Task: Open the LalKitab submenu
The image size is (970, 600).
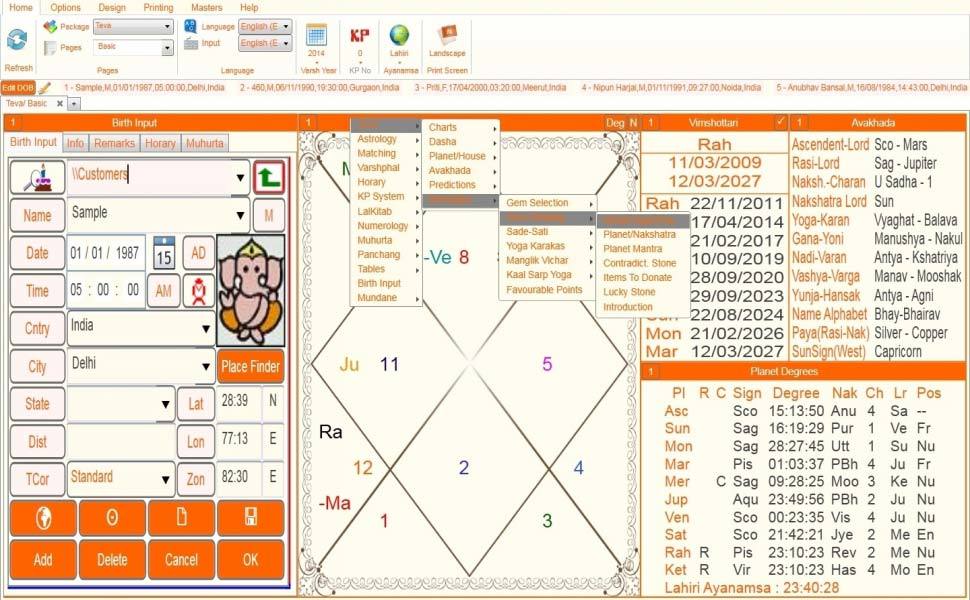Action: pyautogui.click(x=385, y=211)
